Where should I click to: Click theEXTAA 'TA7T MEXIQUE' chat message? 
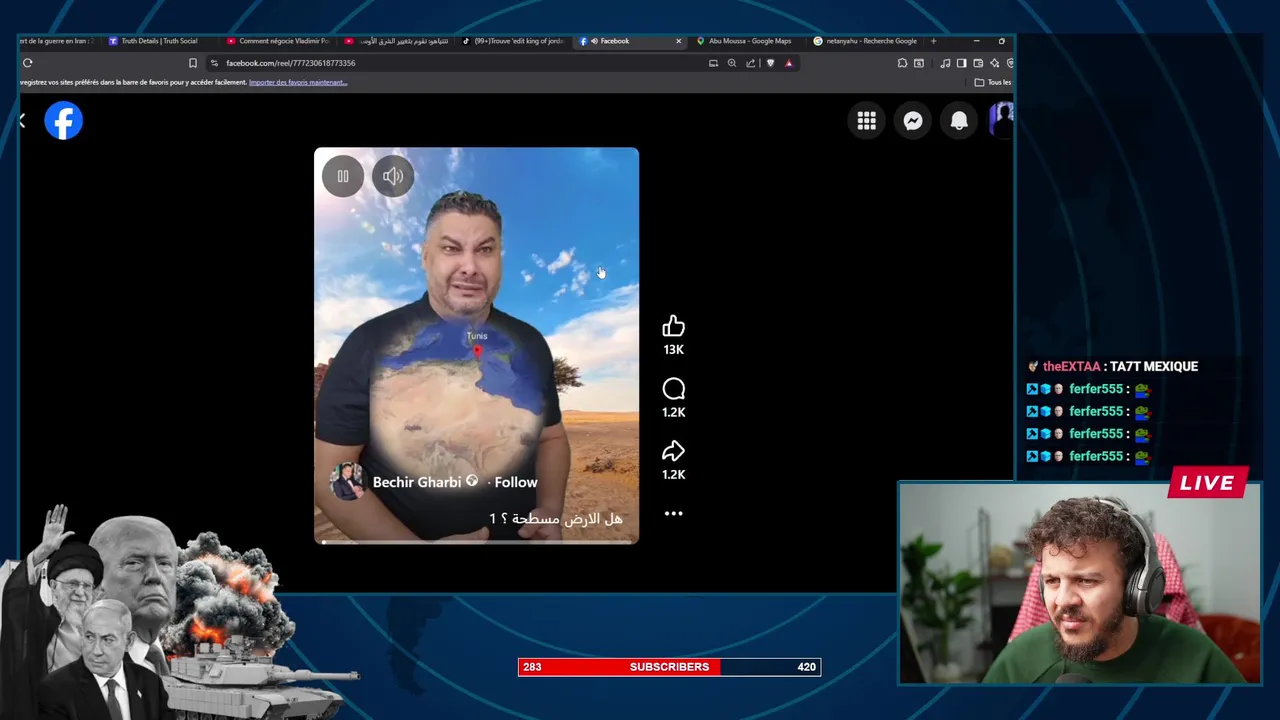1112,366
